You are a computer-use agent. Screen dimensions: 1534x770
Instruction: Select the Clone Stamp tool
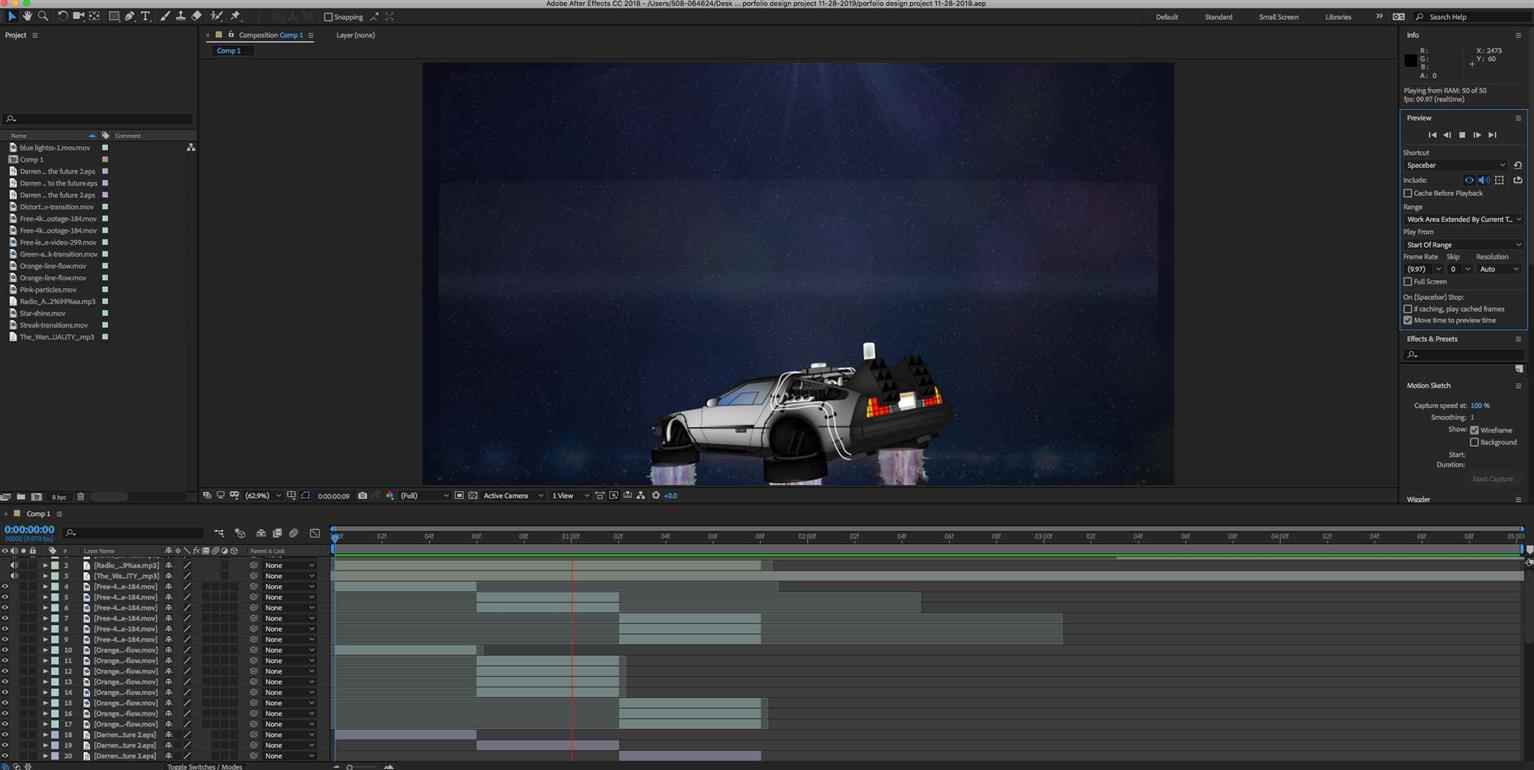click(x=180, y=16)
